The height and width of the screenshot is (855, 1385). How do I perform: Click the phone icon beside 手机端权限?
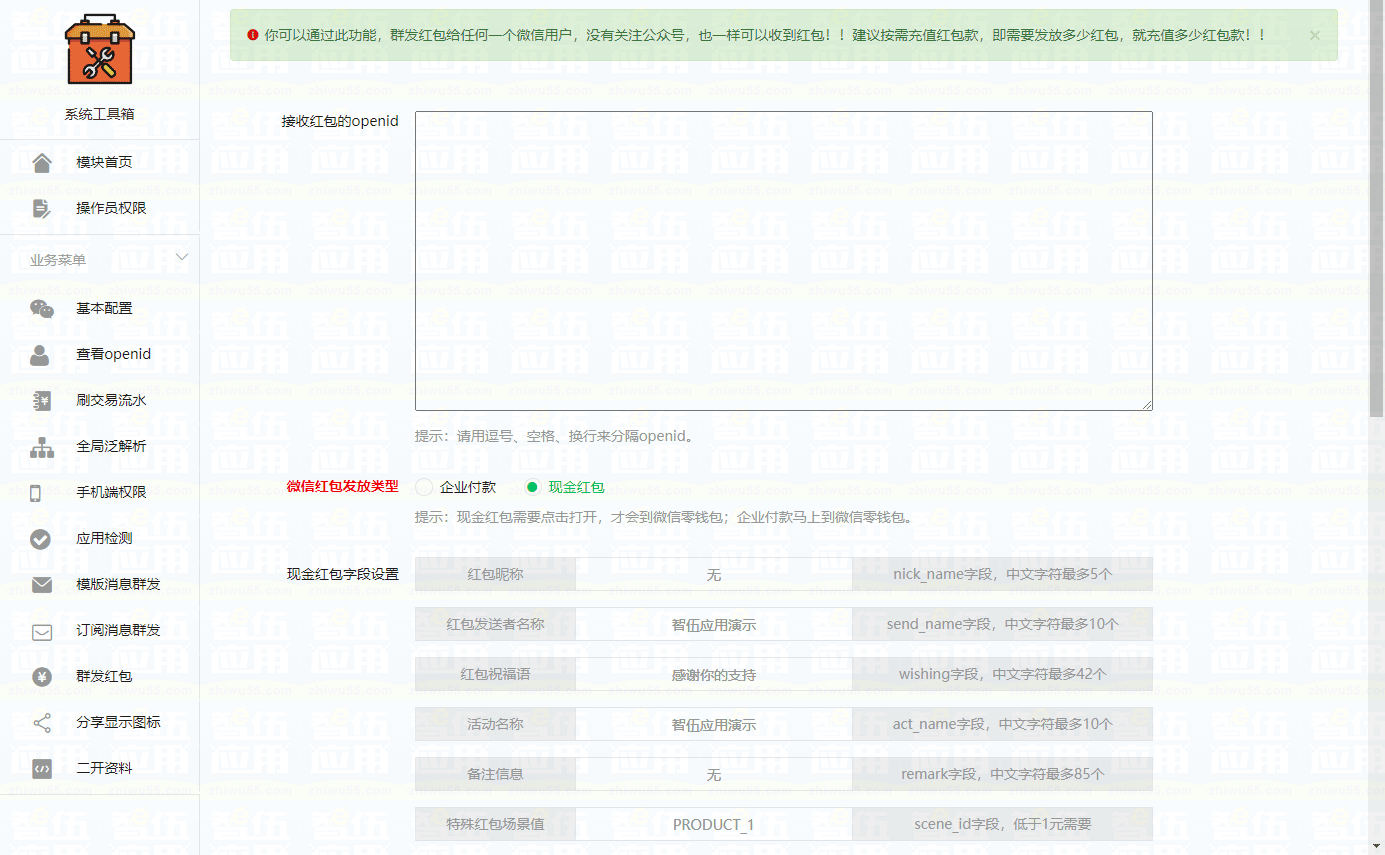pyautogui.click(x=36, y=492)
